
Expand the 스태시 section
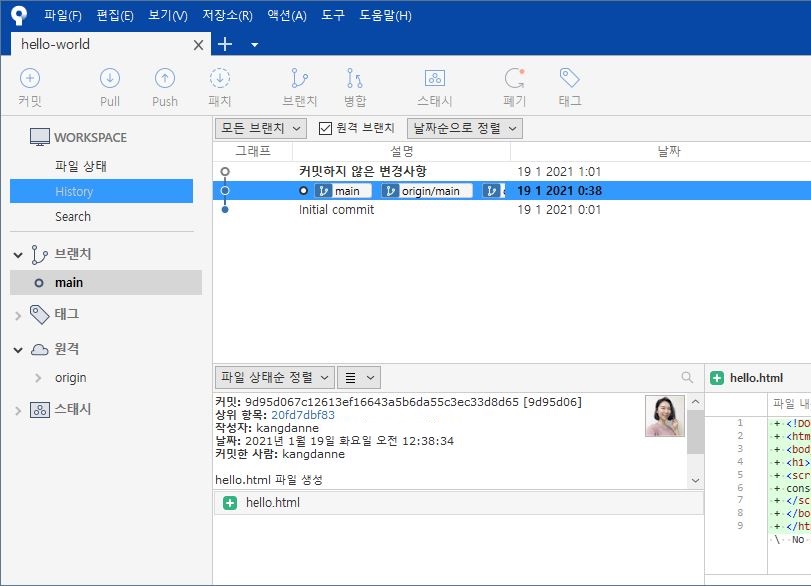click(x=18, y=411)
